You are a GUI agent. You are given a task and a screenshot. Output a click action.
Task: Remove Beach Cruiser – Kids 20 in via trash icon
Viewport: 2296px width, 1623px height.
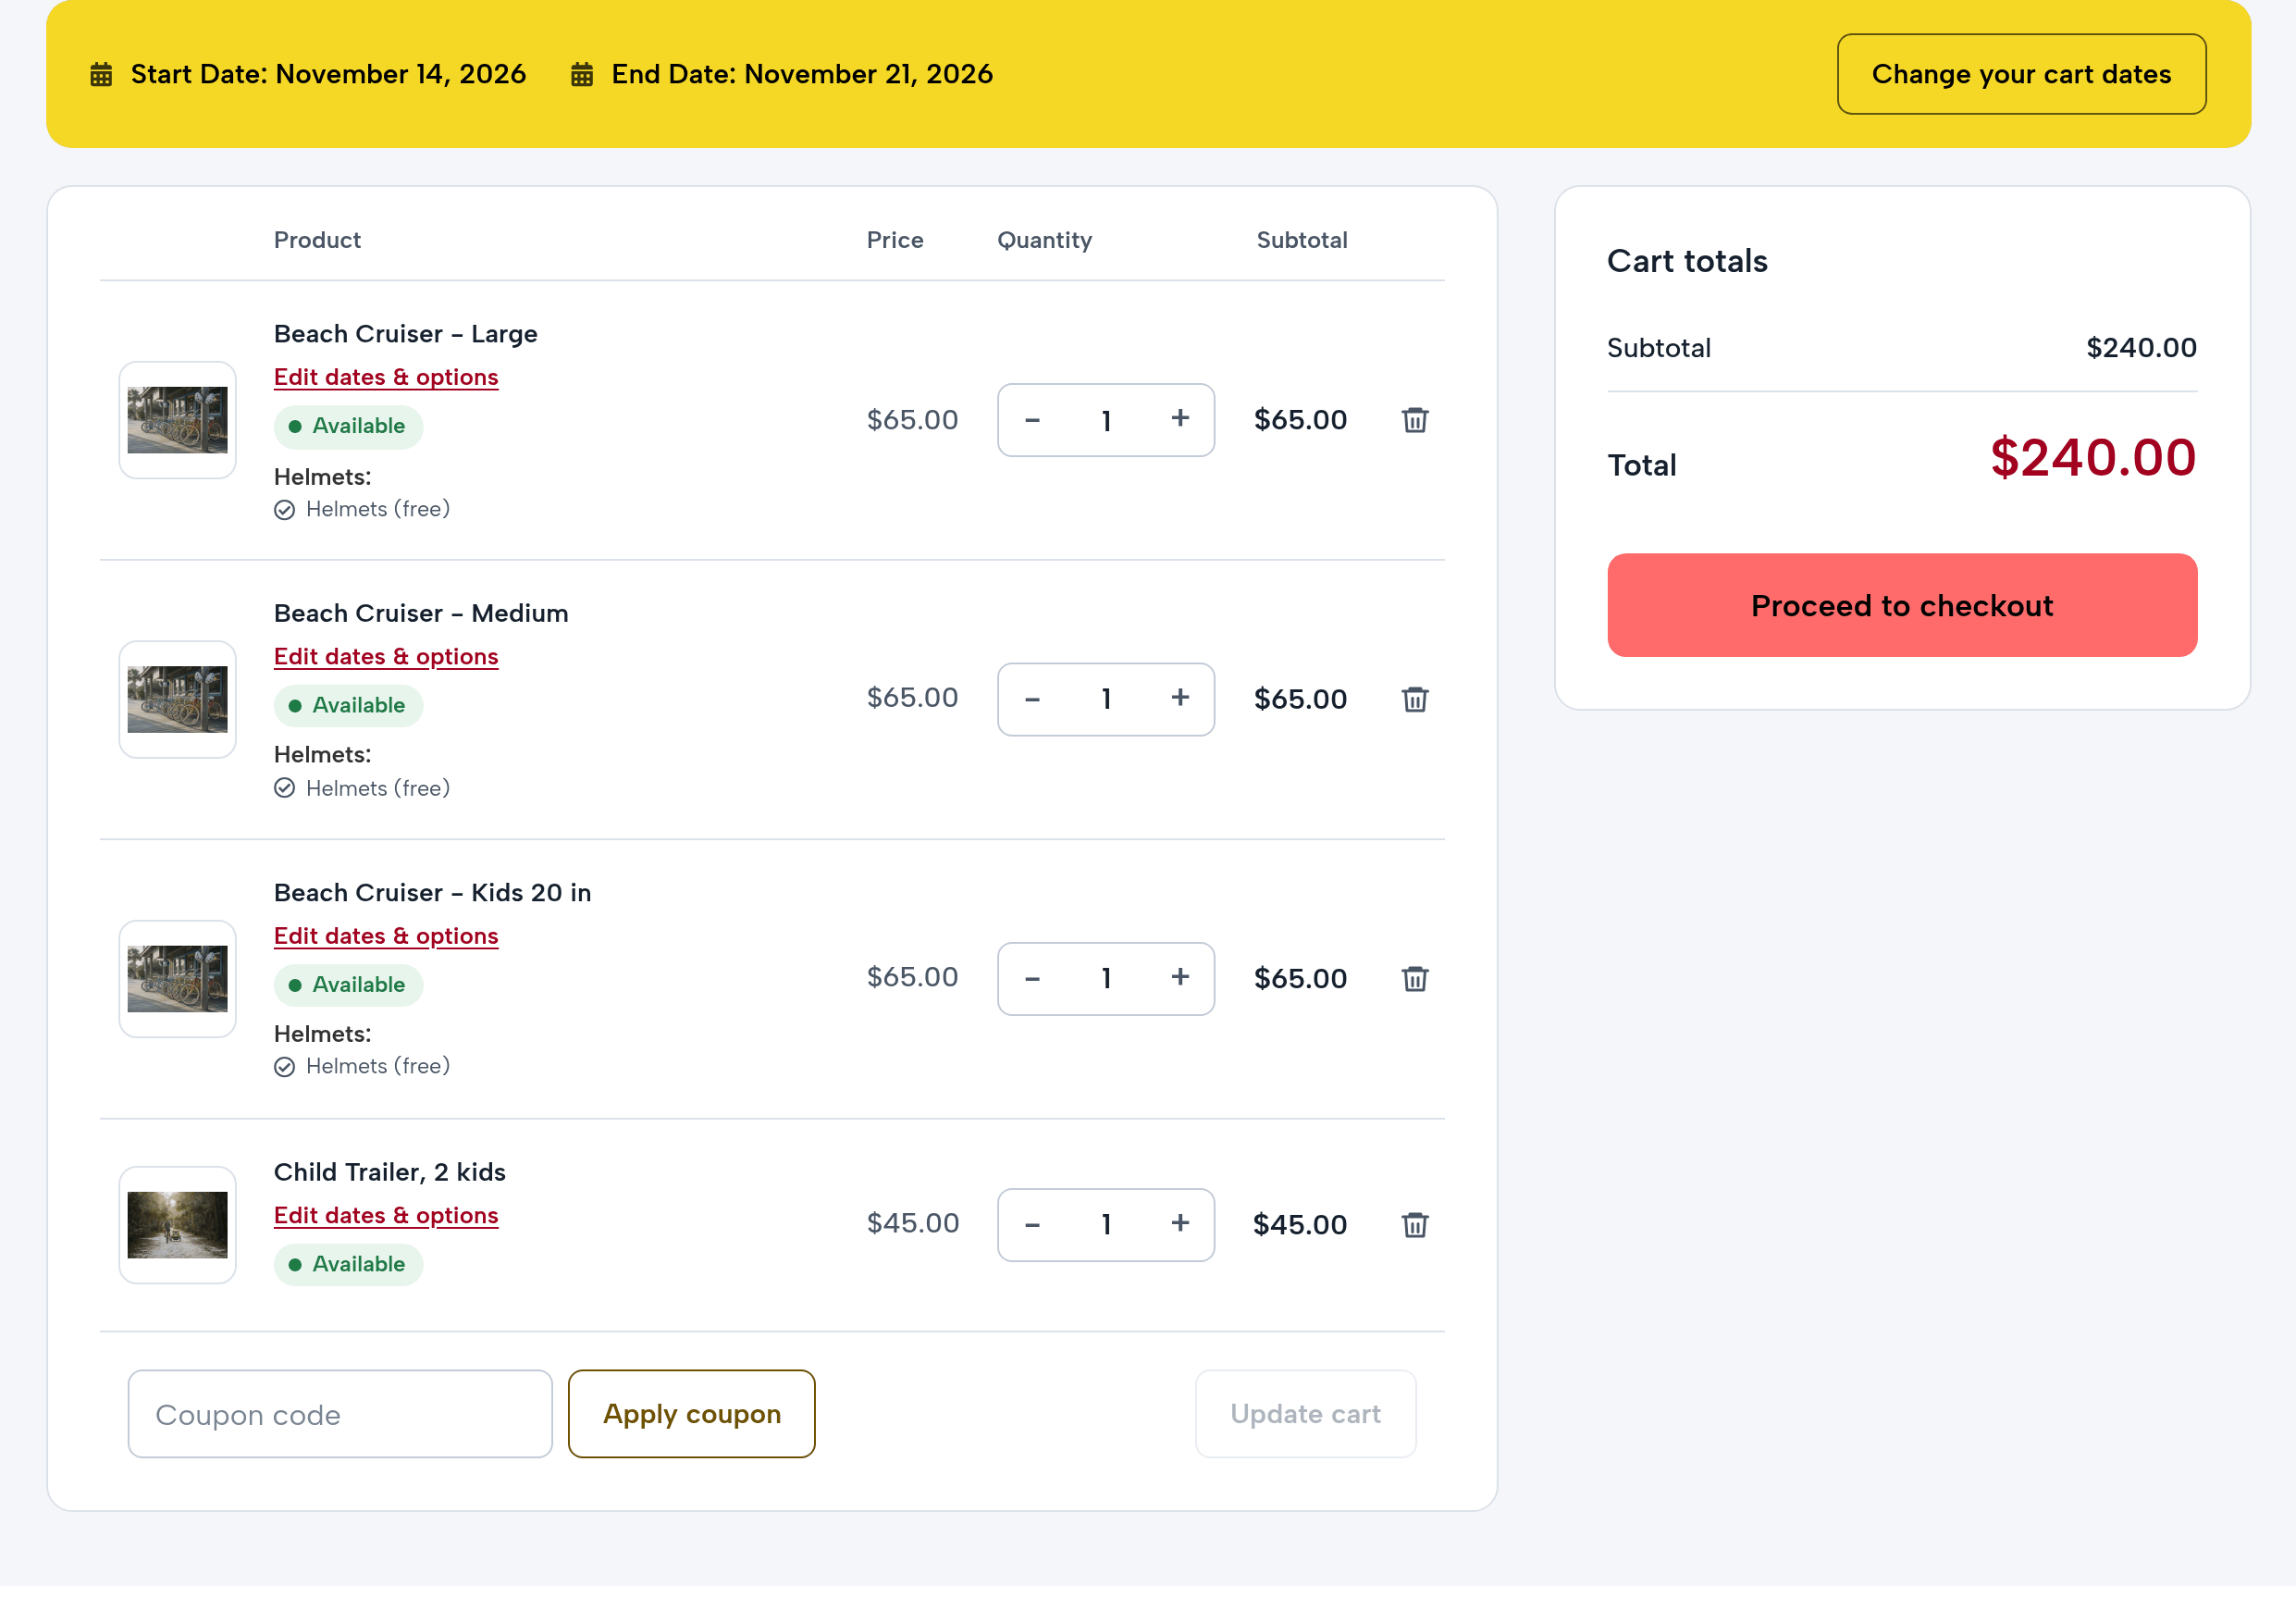[1414, 978]
